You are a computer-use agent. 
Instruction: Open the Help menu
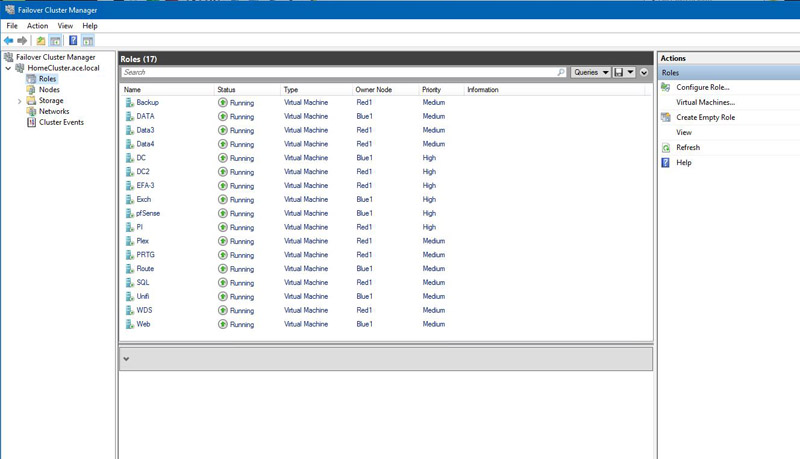90,26
